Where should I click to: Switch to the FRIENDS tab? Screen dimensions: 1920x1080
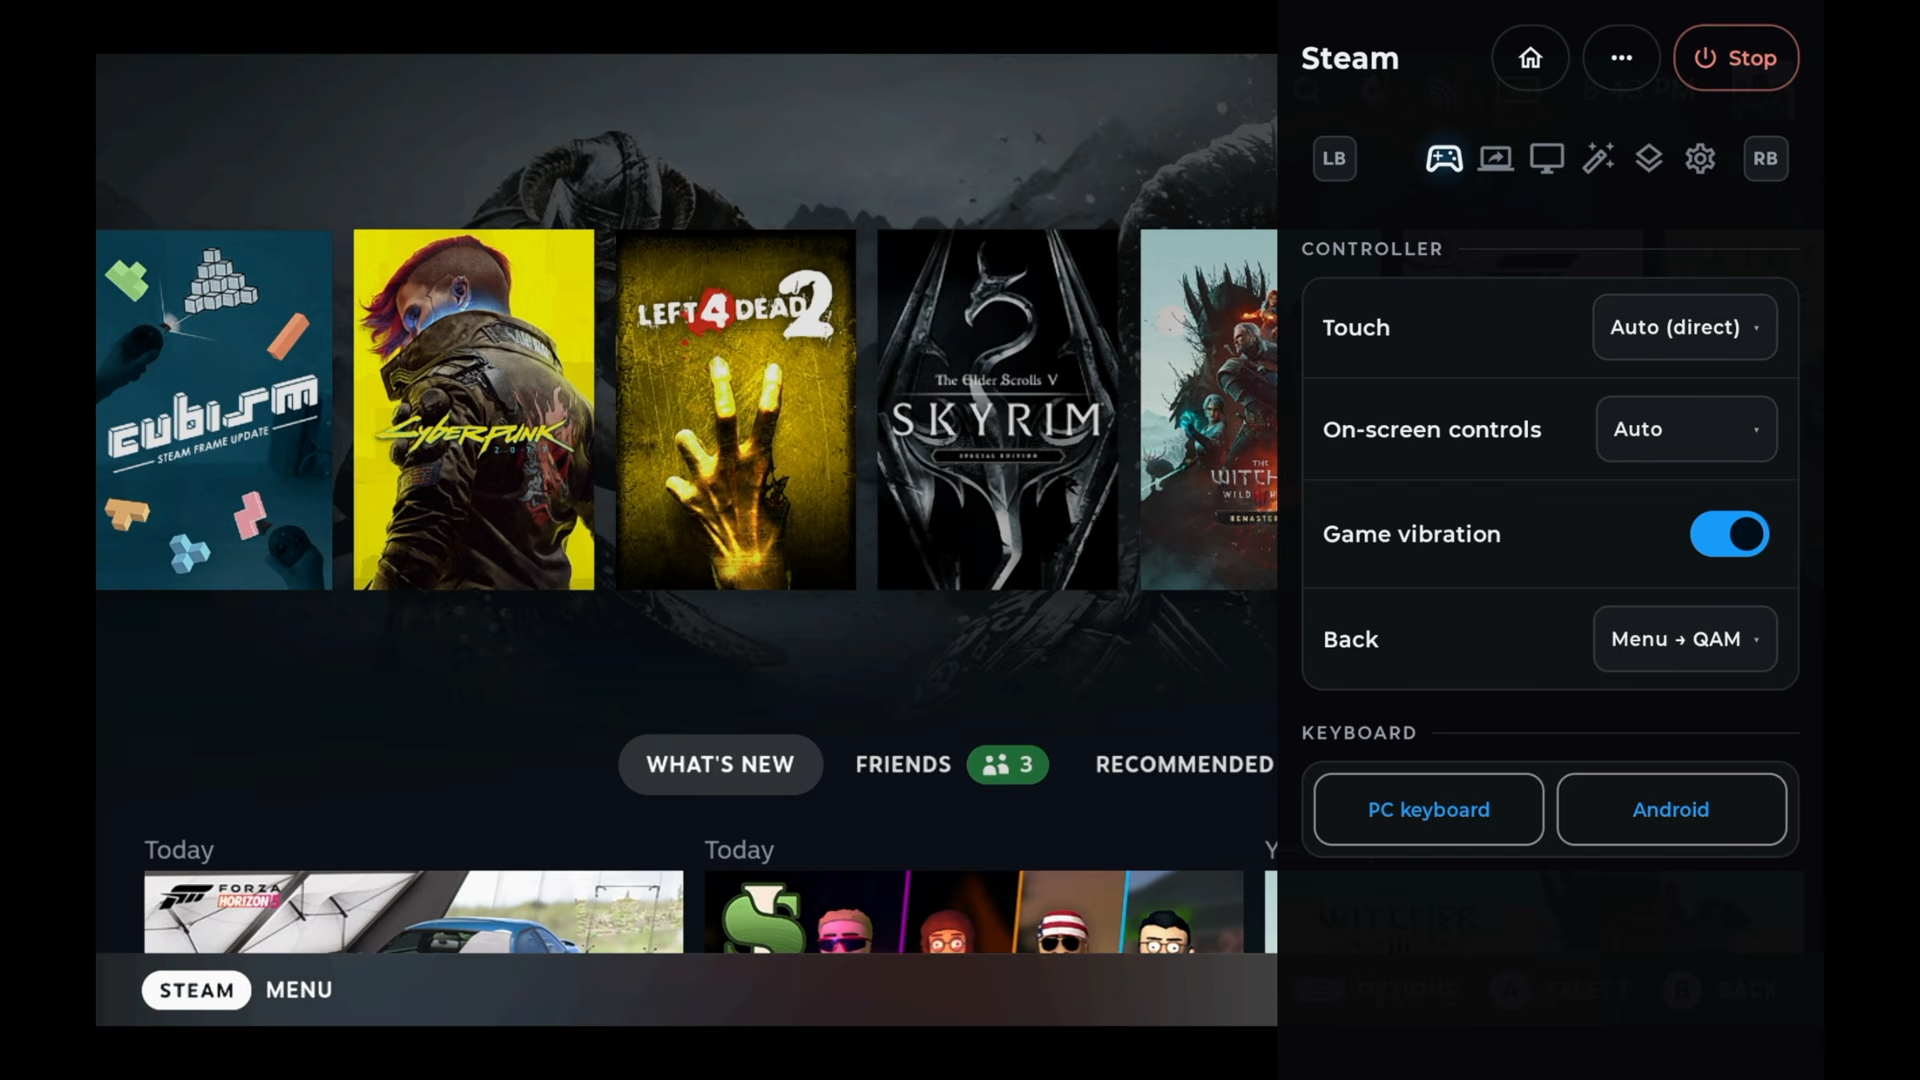point(903,765)
